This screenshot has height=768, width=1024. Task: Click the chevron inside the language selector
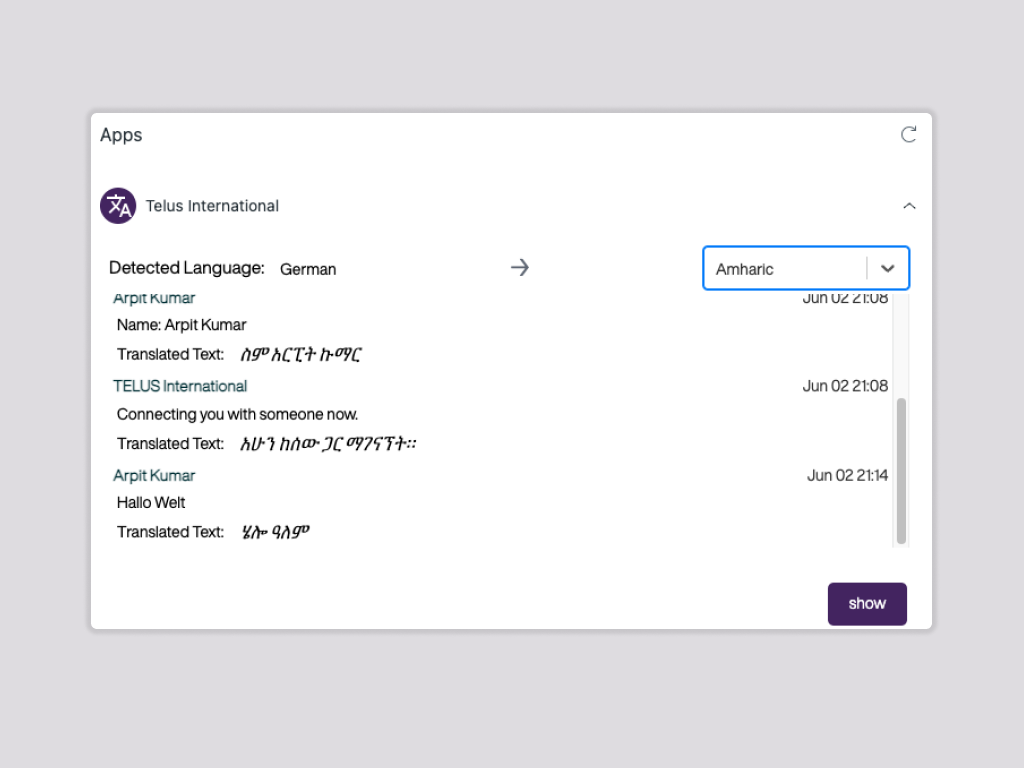(x=888, y=268)
